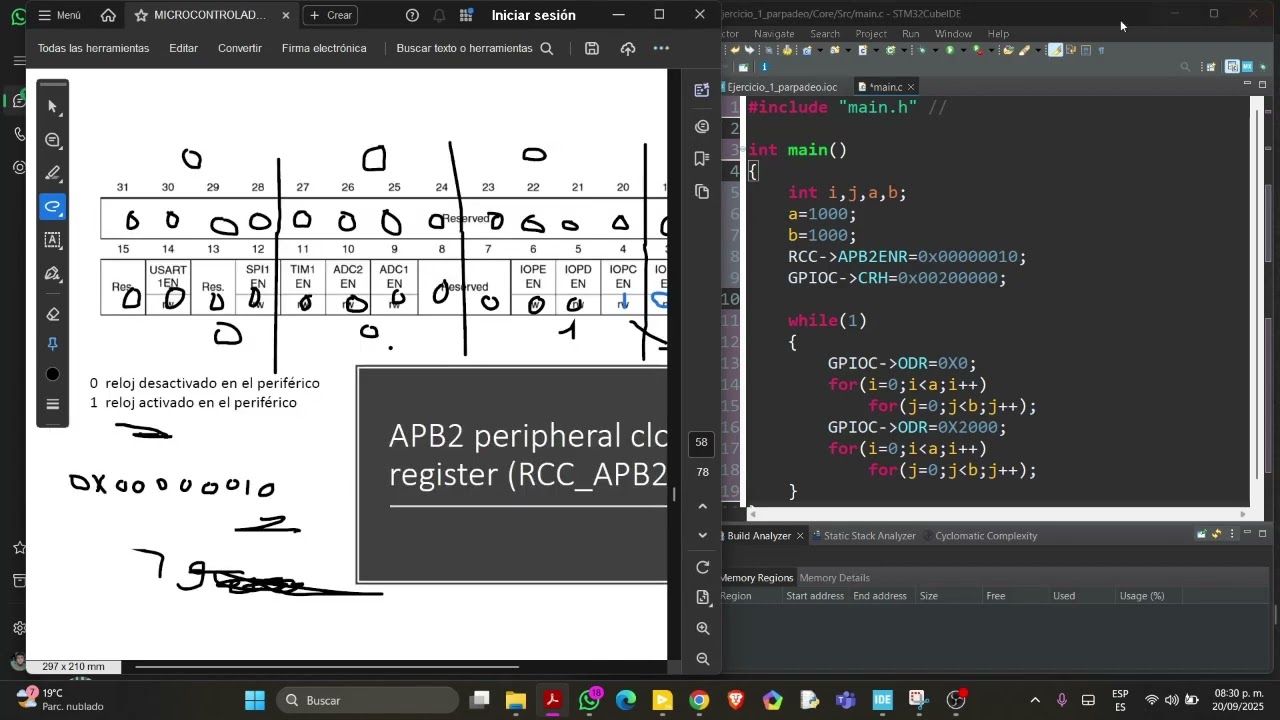Open Acrobat more options ellipsis
1280x720 pixels.
pos(661,48)
